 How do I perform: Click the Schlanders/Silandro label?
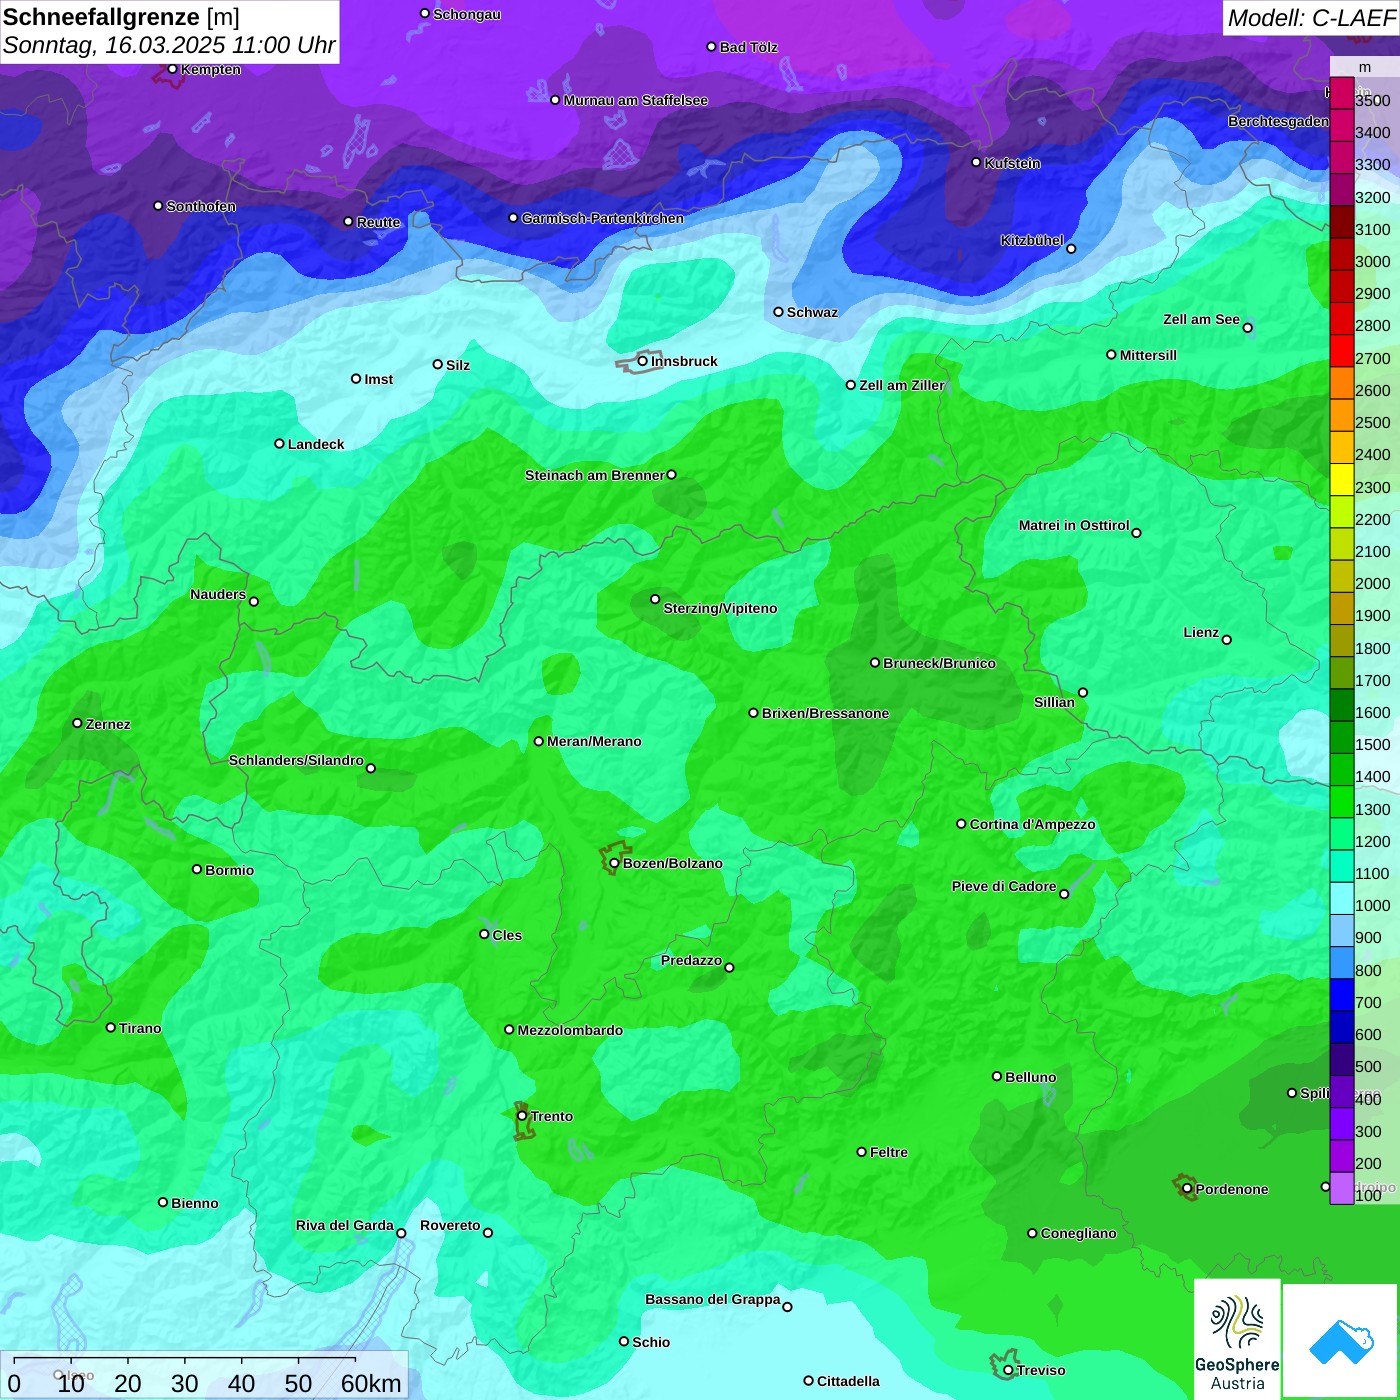tap(296, 760)
